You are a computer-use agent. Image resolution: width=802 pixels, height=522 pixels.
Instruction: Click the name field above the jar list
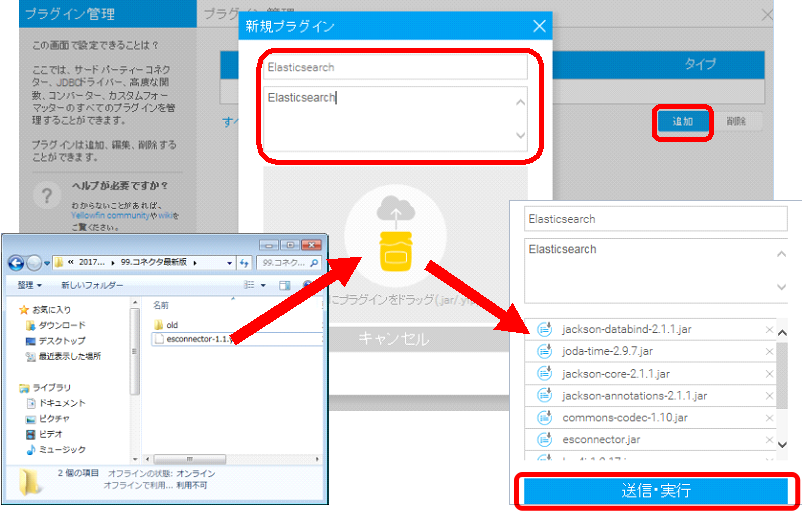(x=656, y=219)
